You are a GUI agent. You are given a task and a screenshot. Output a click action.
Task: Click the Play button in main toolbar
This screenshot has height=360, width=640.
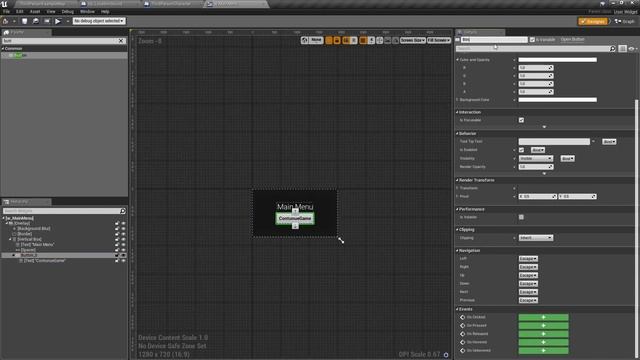pyautogui.click(x=58, y=21)
